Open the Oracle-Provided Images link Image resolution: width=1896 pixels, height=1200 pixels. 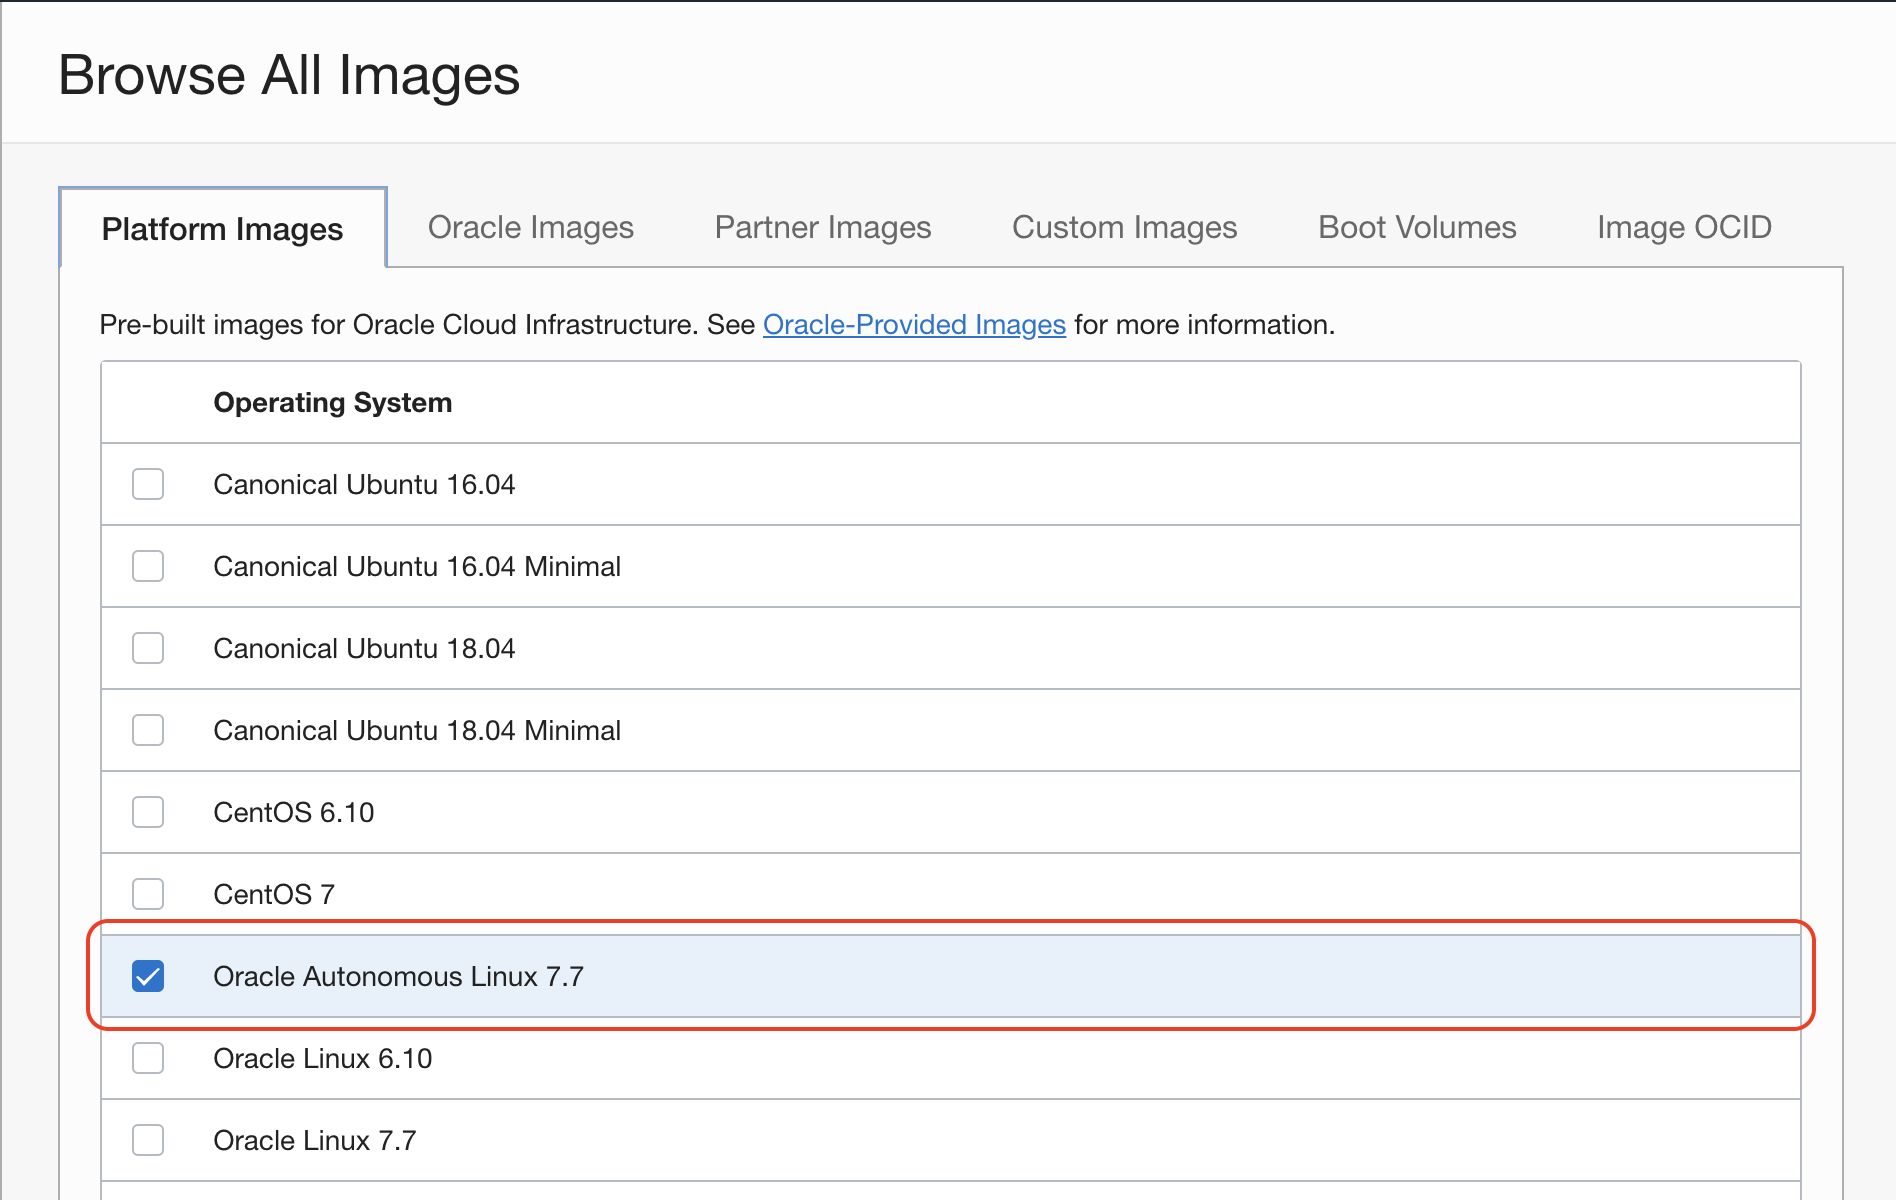[x=914, y=325]
